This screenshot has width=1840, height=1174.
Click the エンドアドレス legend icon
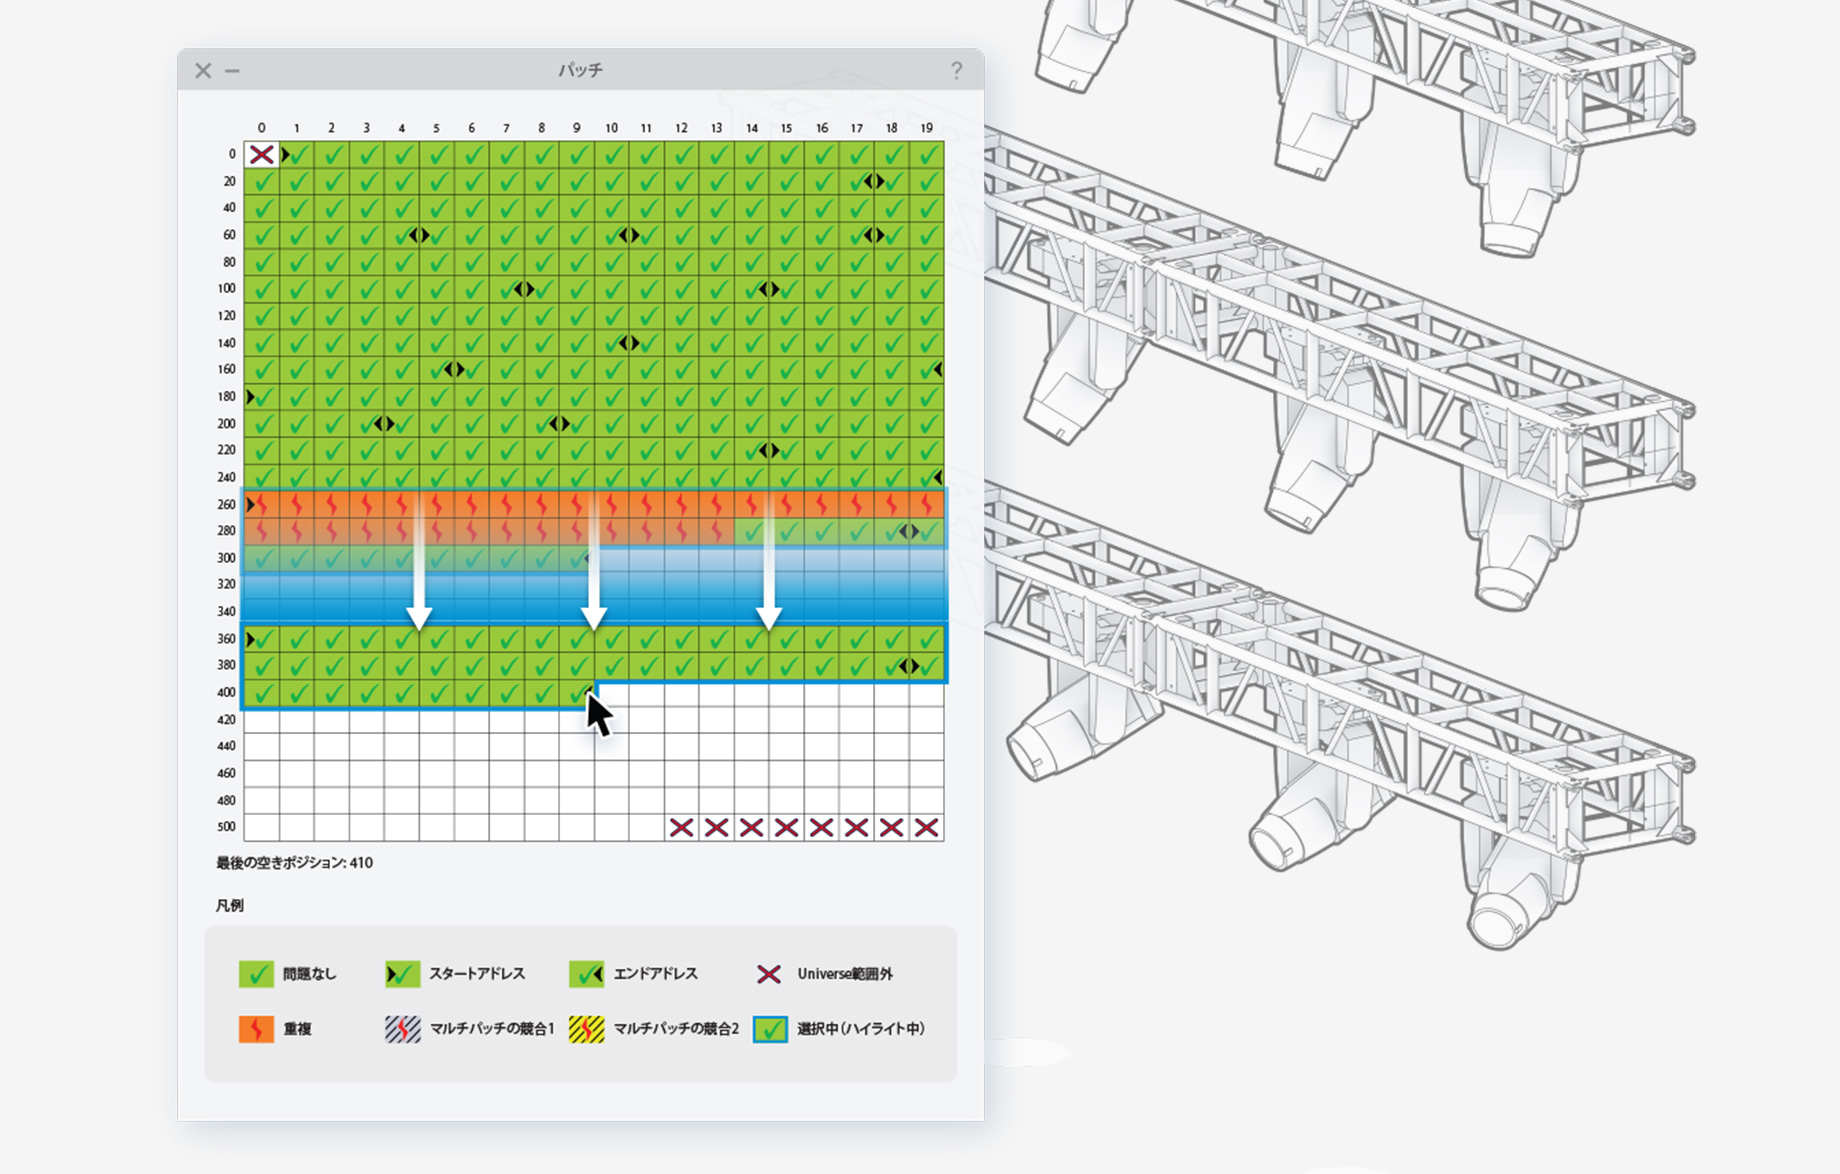click(587, 974)
